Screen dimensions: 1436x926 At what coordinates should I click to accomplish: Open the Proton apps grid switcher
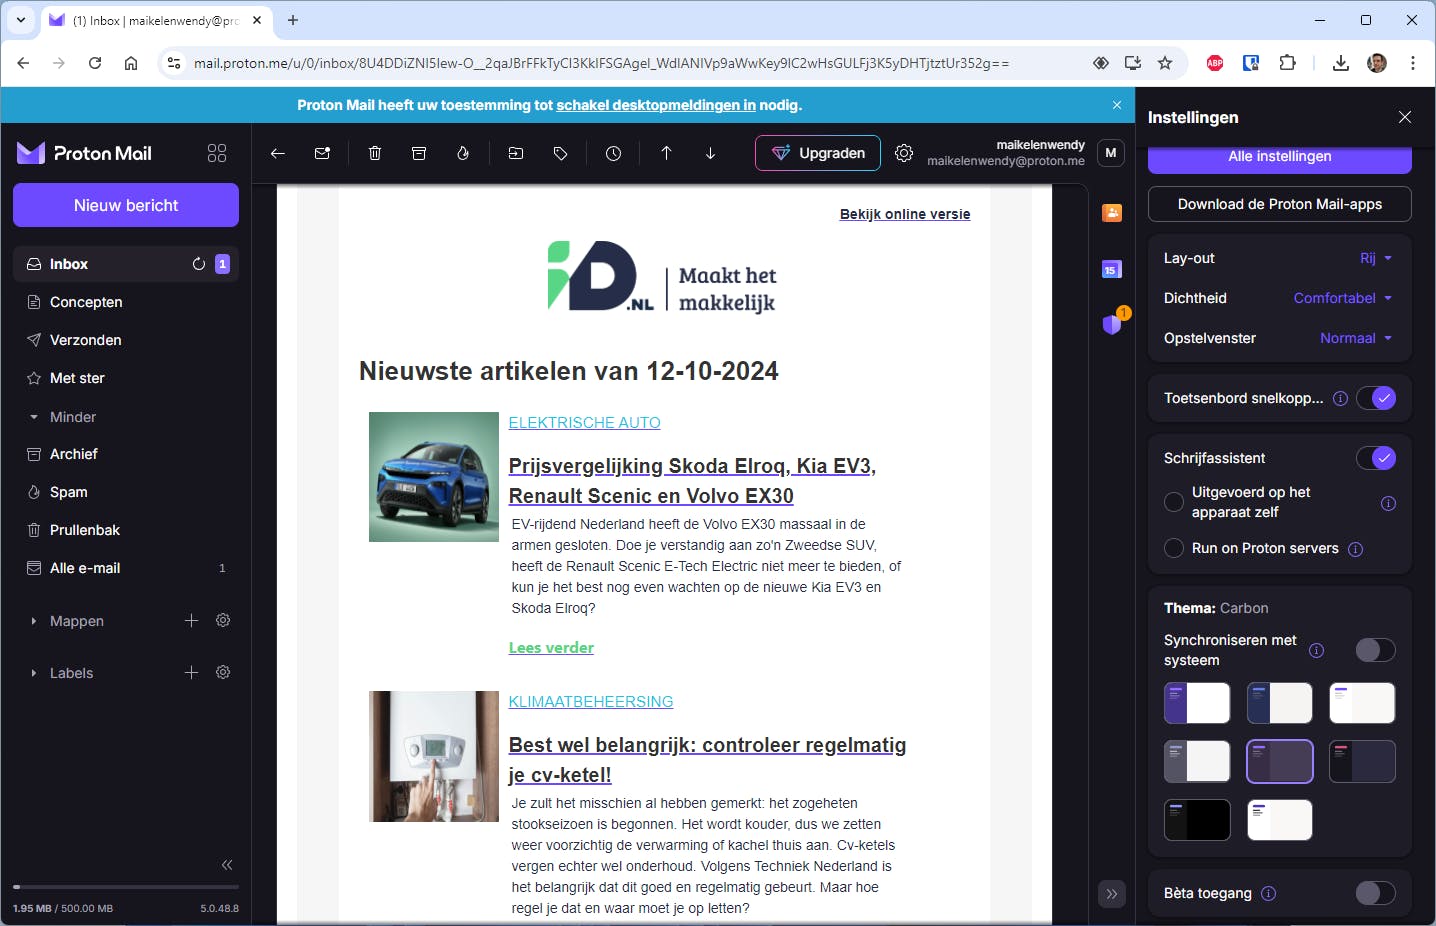tap(217, 153)
